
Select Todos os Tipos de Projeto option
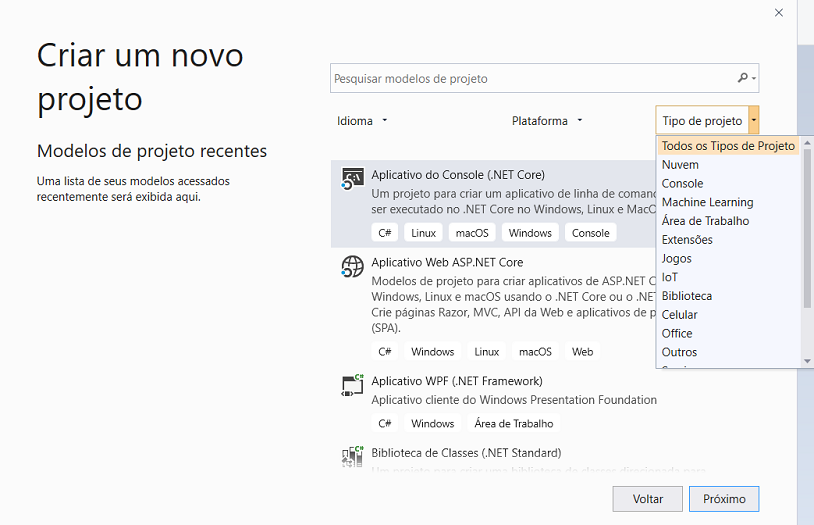[728, 146]
